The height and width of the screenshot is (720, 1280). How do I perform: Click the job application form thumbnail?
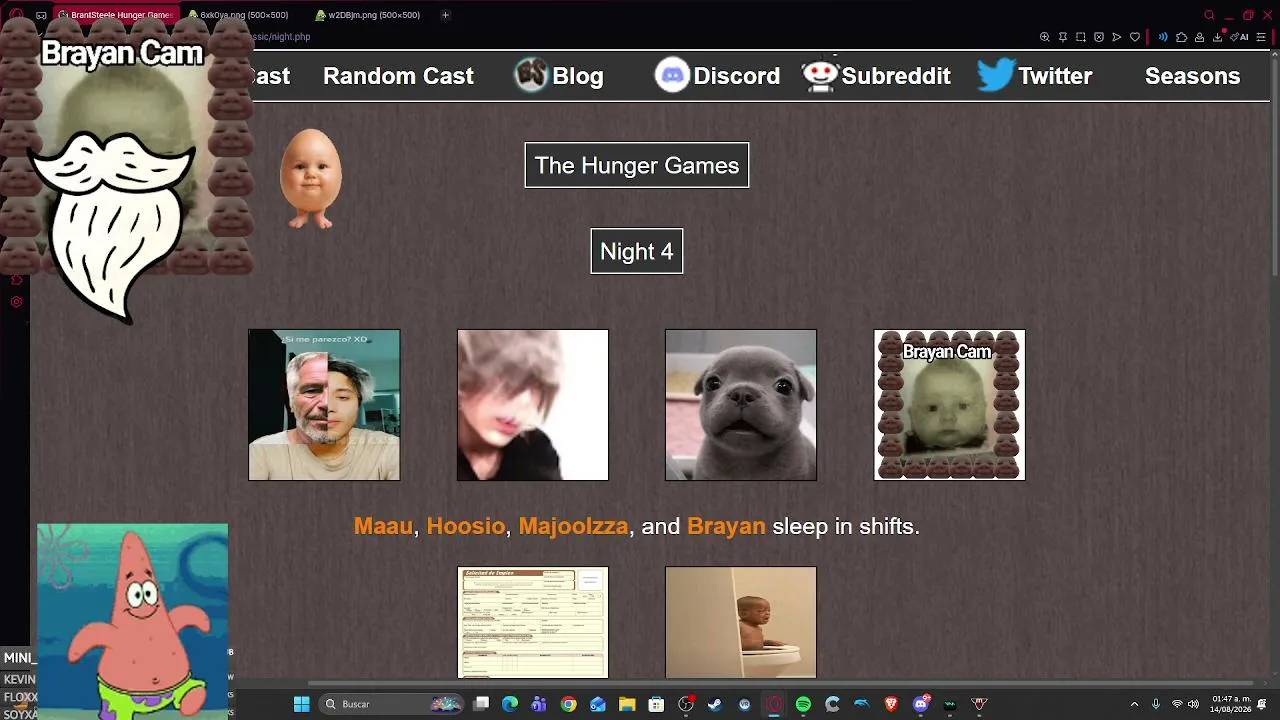point(533,623)
